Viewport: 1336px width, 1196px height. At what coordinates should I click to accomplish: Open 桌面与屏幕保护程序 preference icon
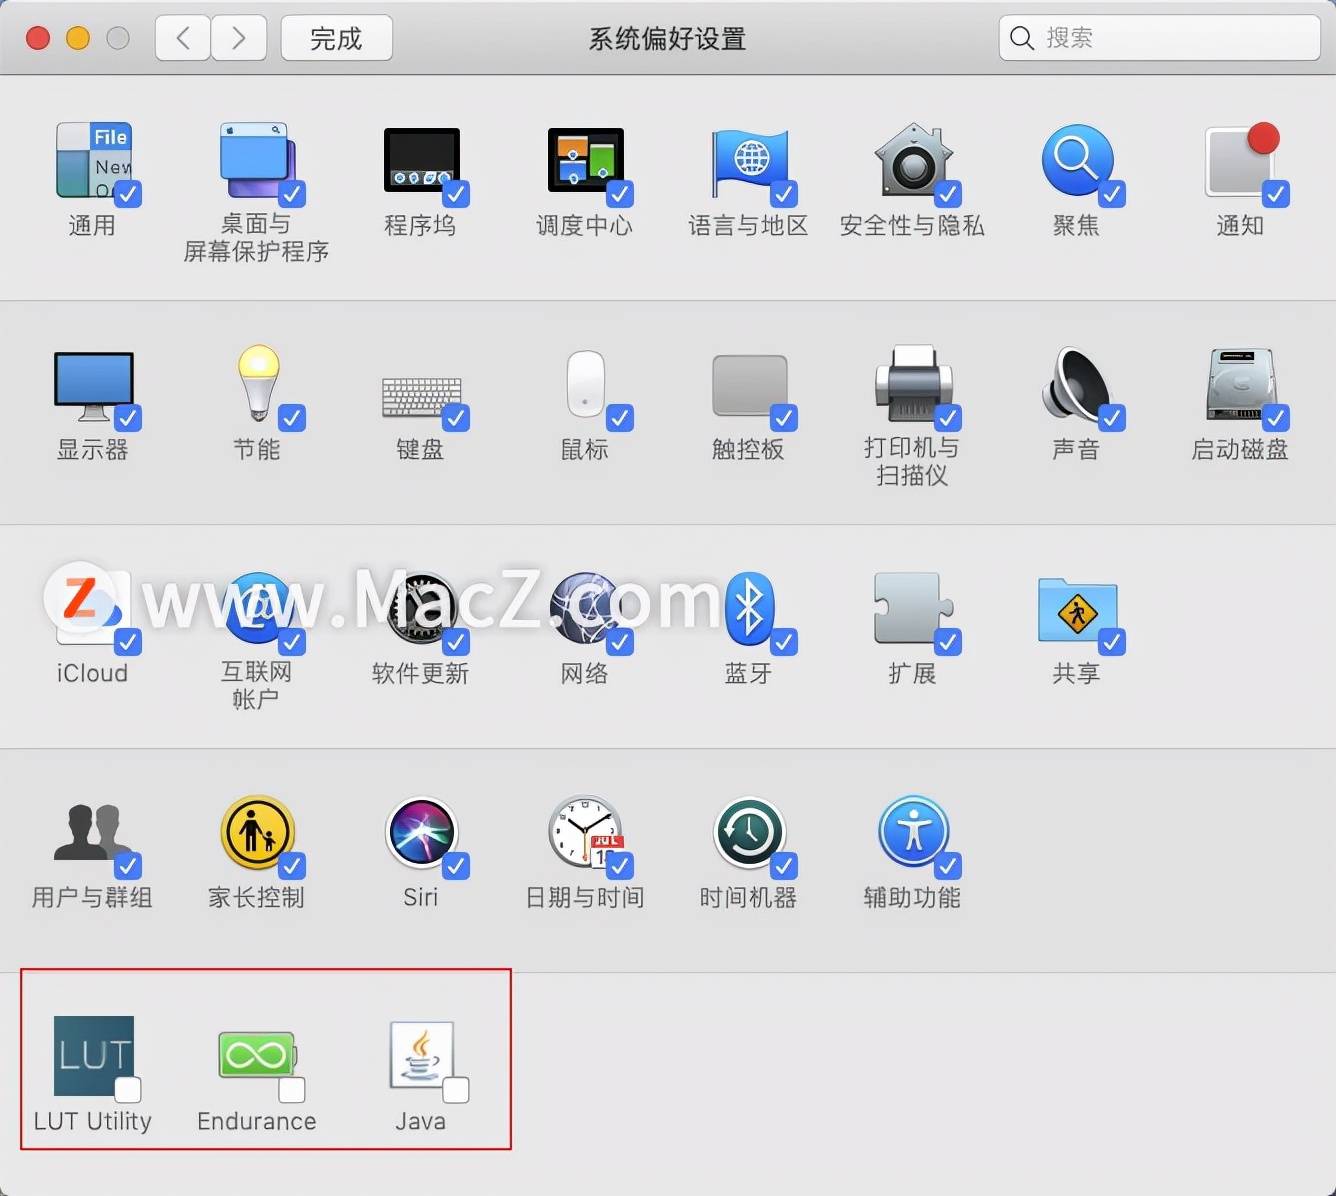(x=256, y=161)
